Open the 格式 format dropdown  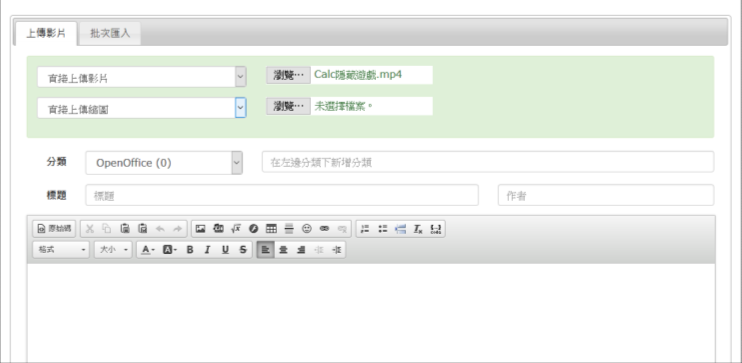(61, 249)
